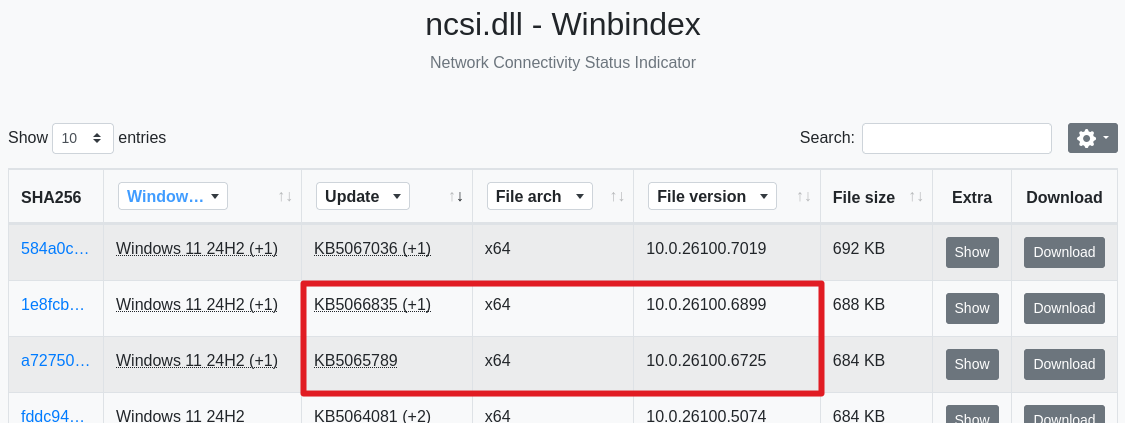This screenshot has width=1125, height=423.
Task: Sort by File version column arrows
Action: tap(804, 197)
